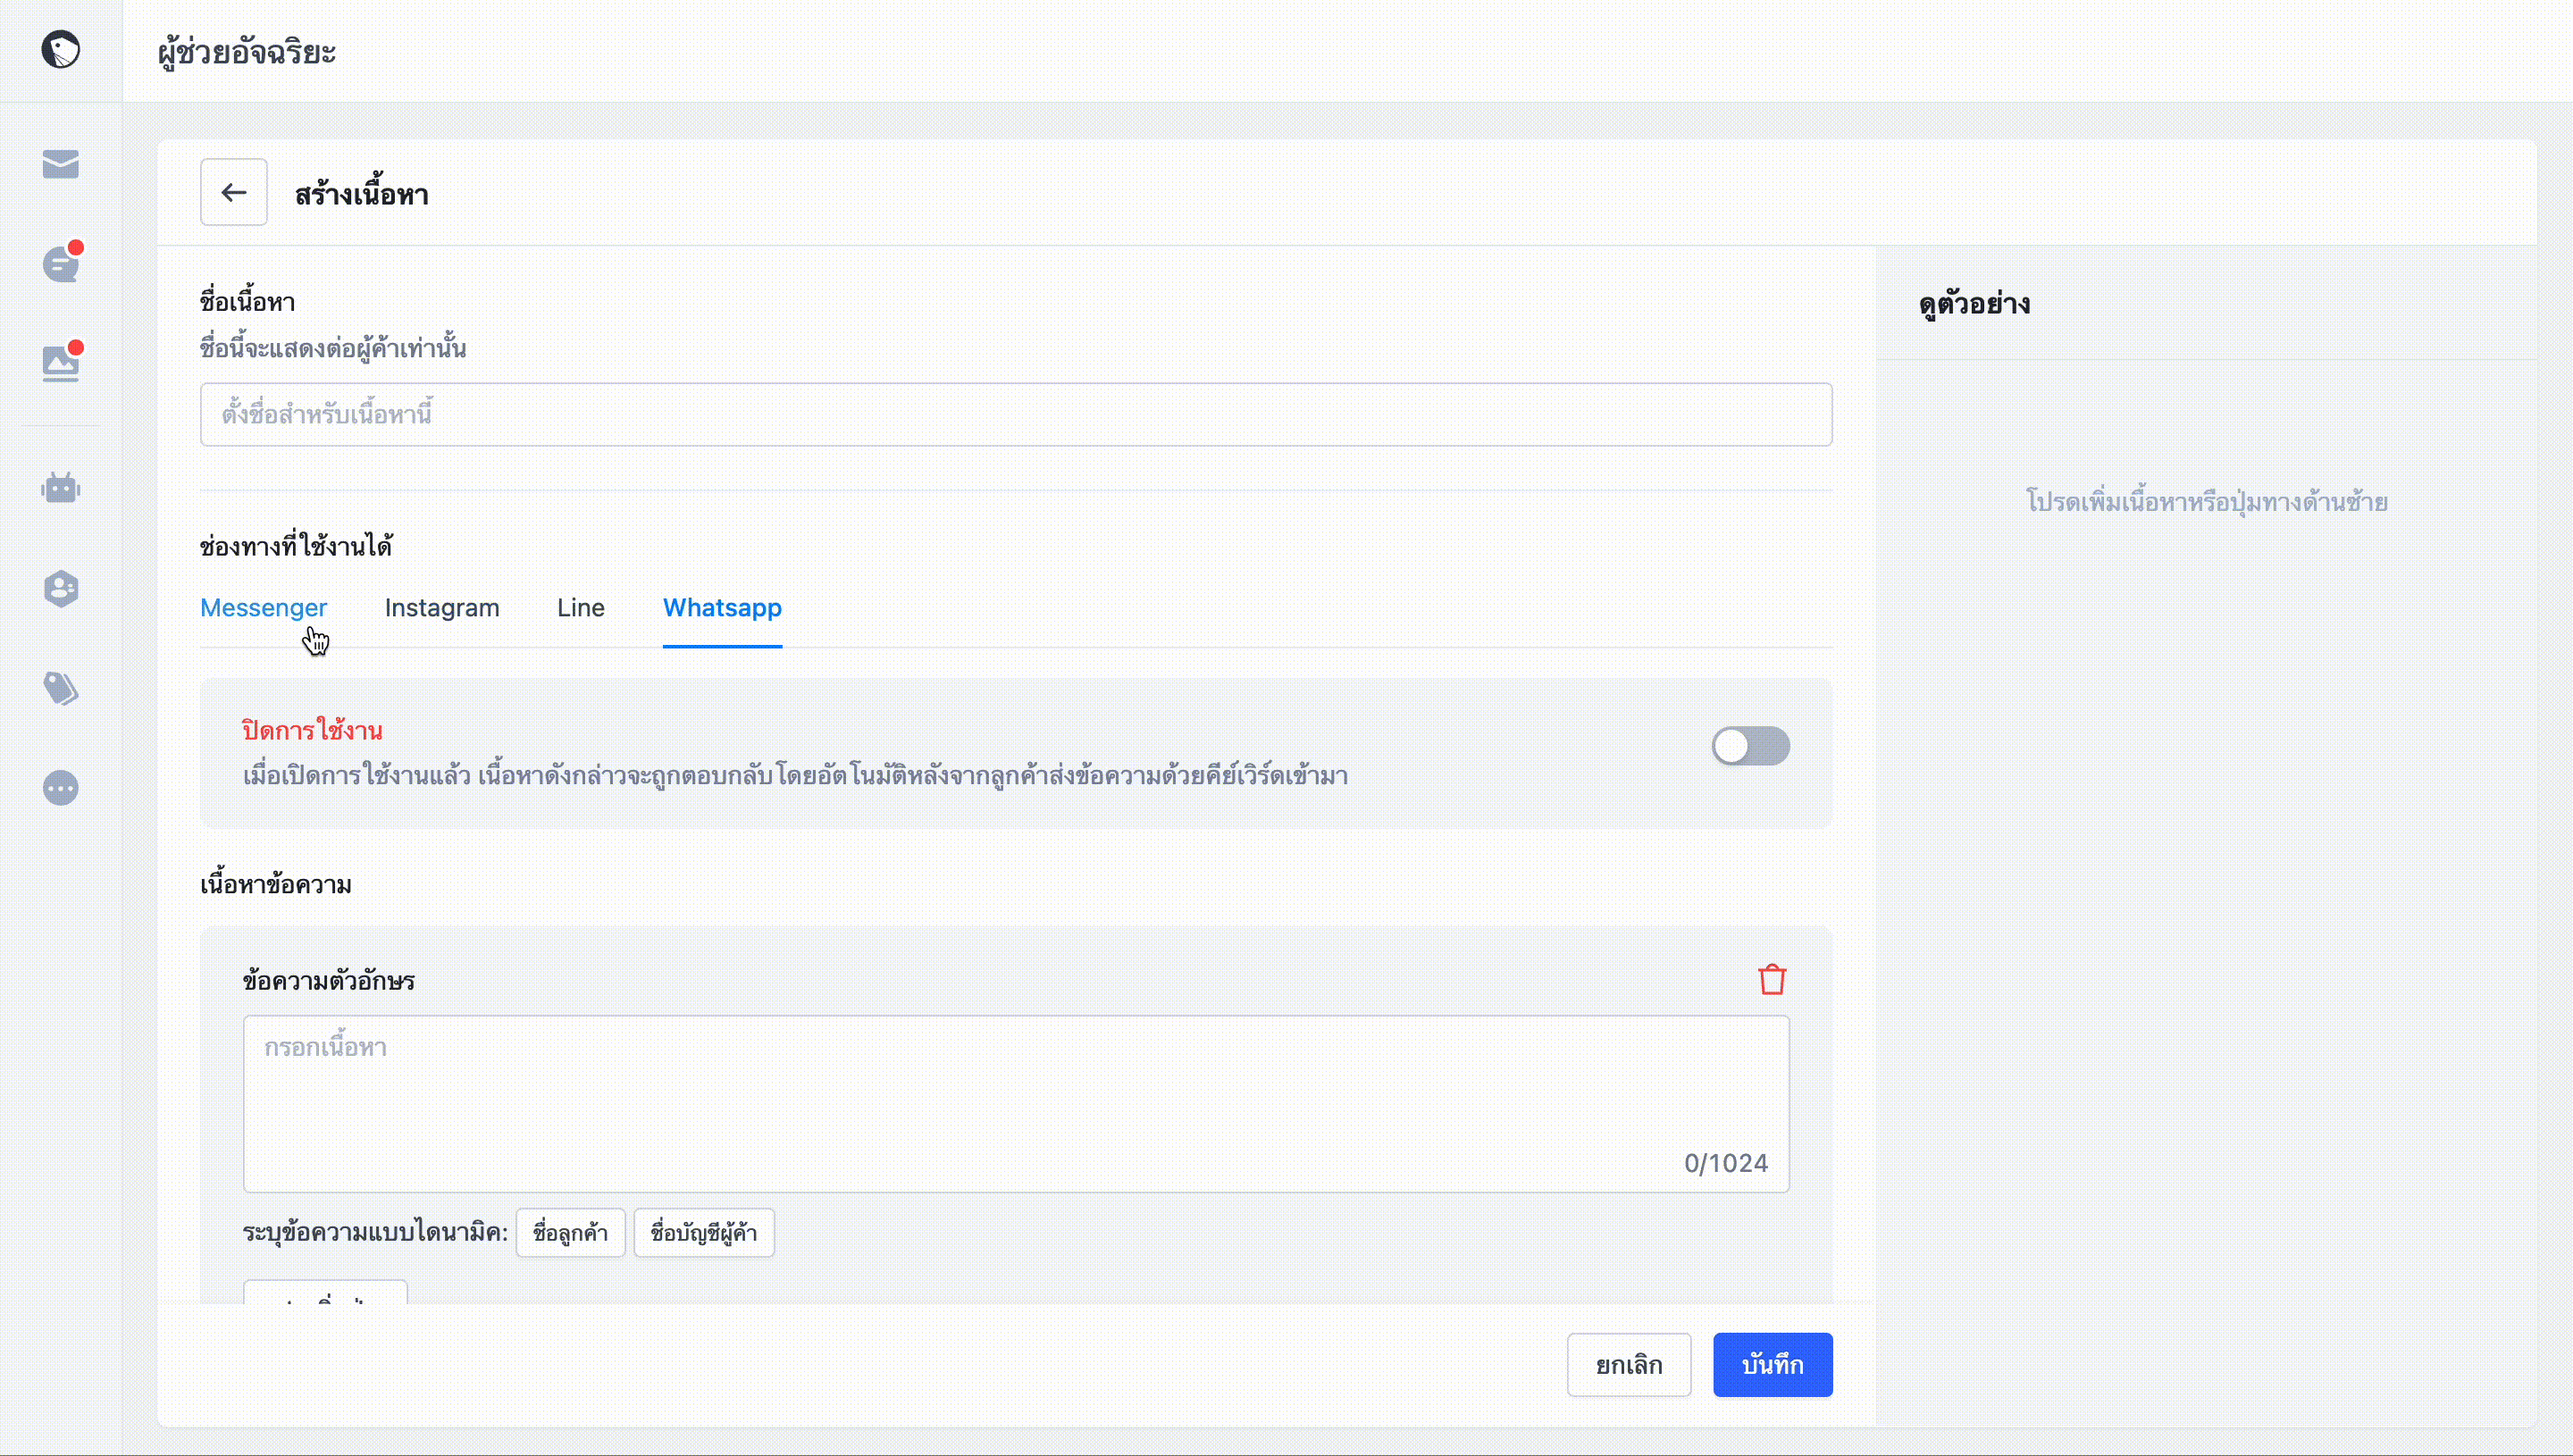
Task: Select the Whatsapp channel tab
Action: click(722, 608)
